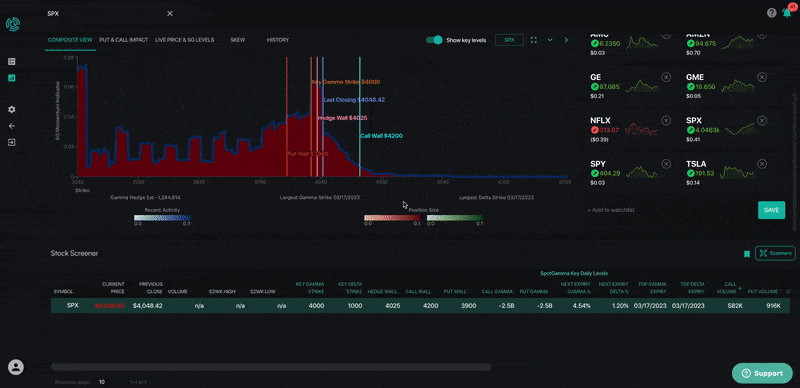800x388 pixels.
Task: Click the Recent Activity blue gradient legend
Action: 162,218
